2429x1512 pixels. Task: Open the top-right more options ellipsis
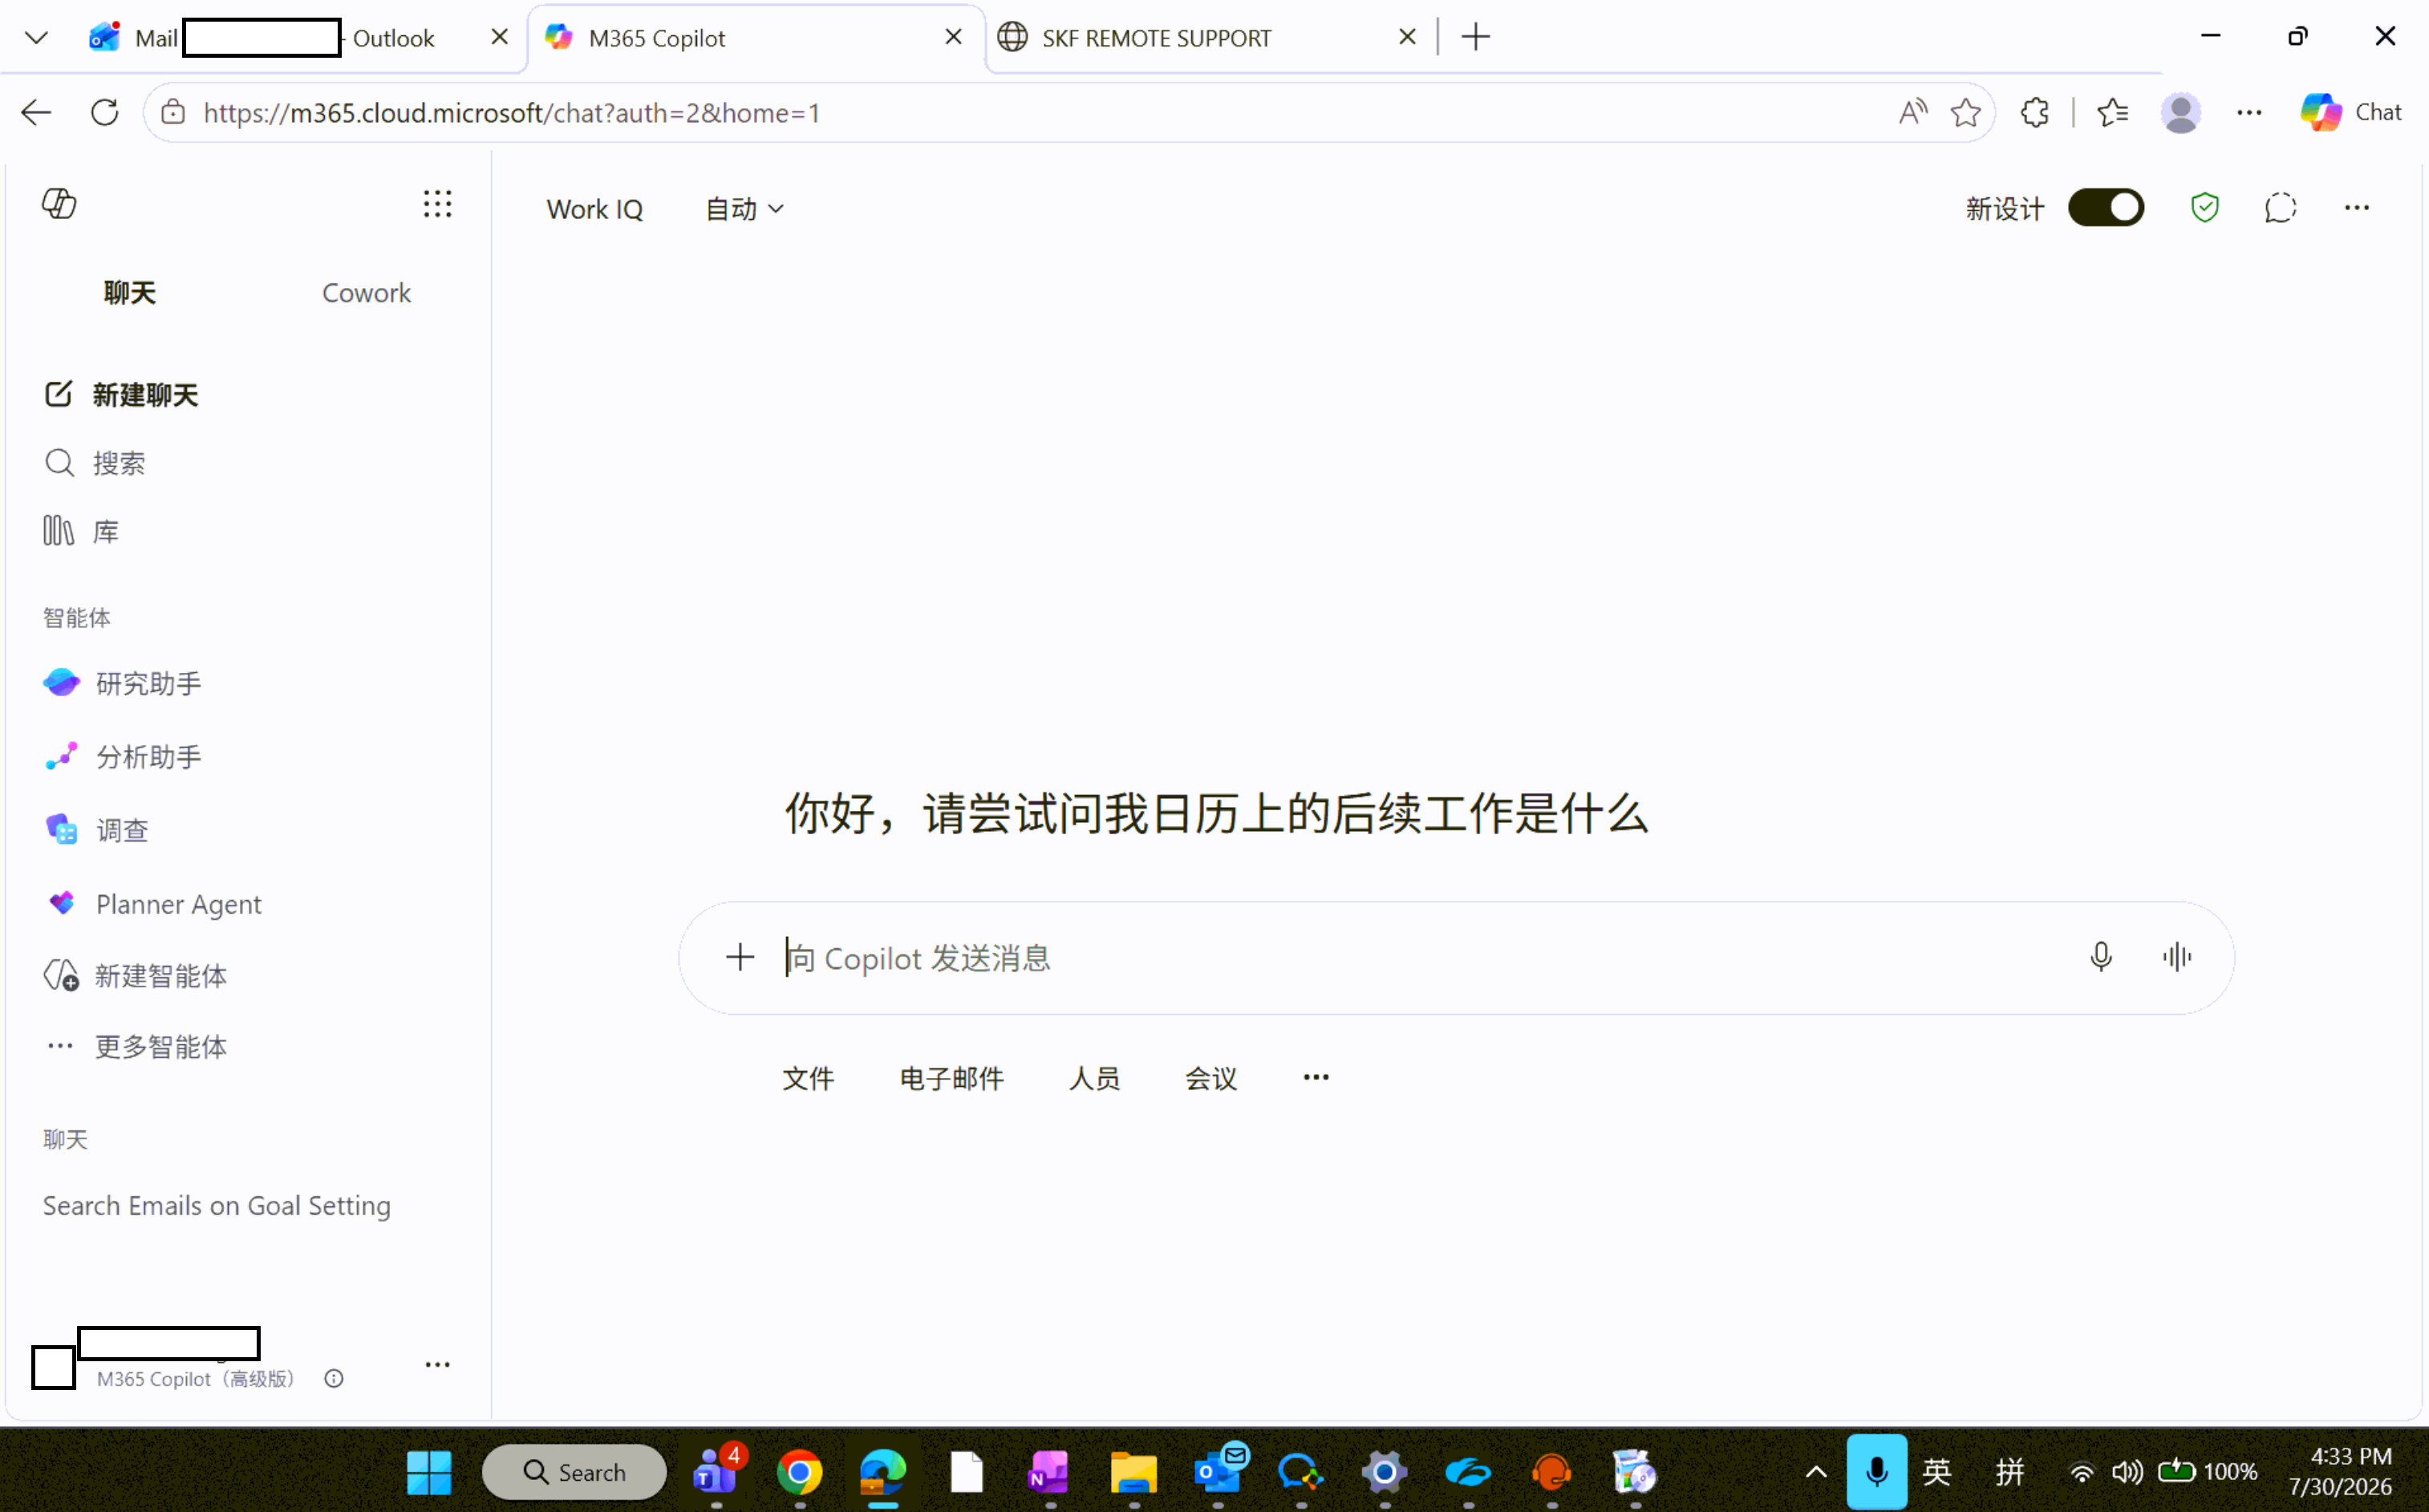[2356, 208]
